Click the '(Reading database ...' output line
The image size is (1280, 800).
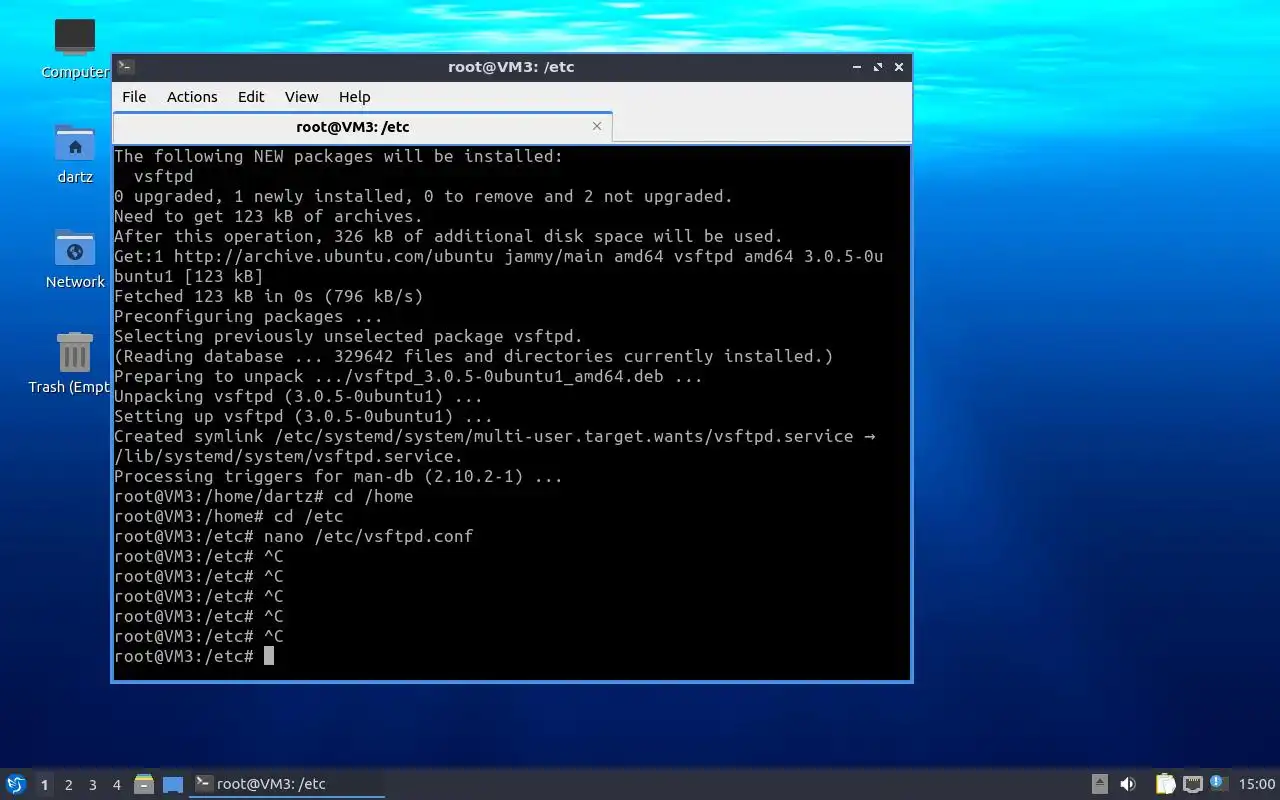point(474,356)
